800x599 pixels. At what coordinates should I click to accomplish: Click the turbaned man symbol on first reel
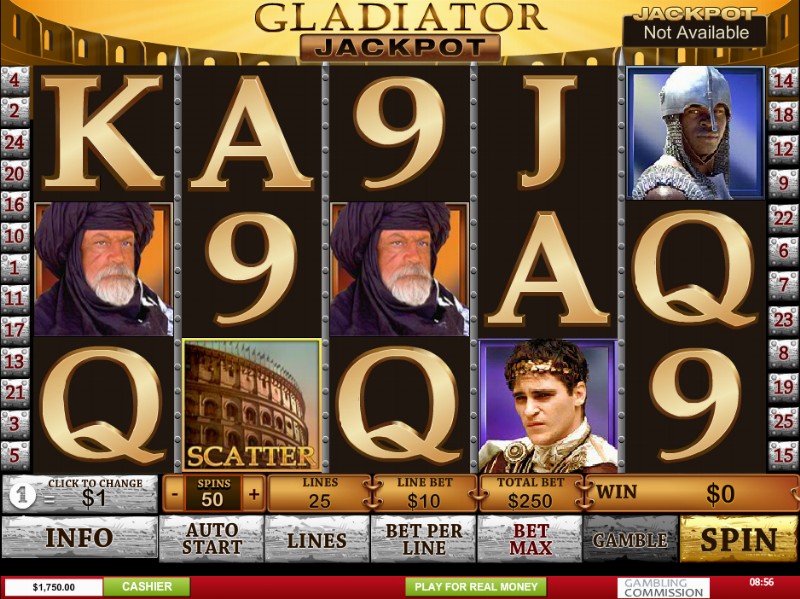pos(104,269)
